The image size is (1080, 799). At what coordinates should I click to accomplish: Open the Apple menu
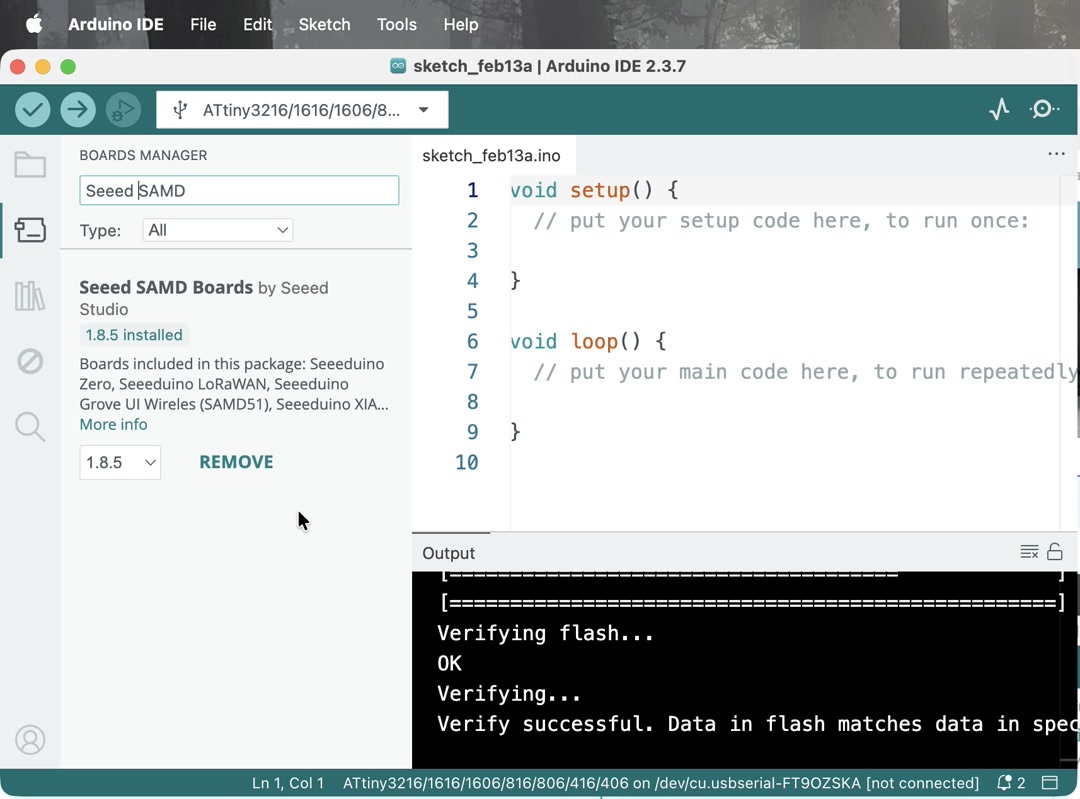[34, 24]
